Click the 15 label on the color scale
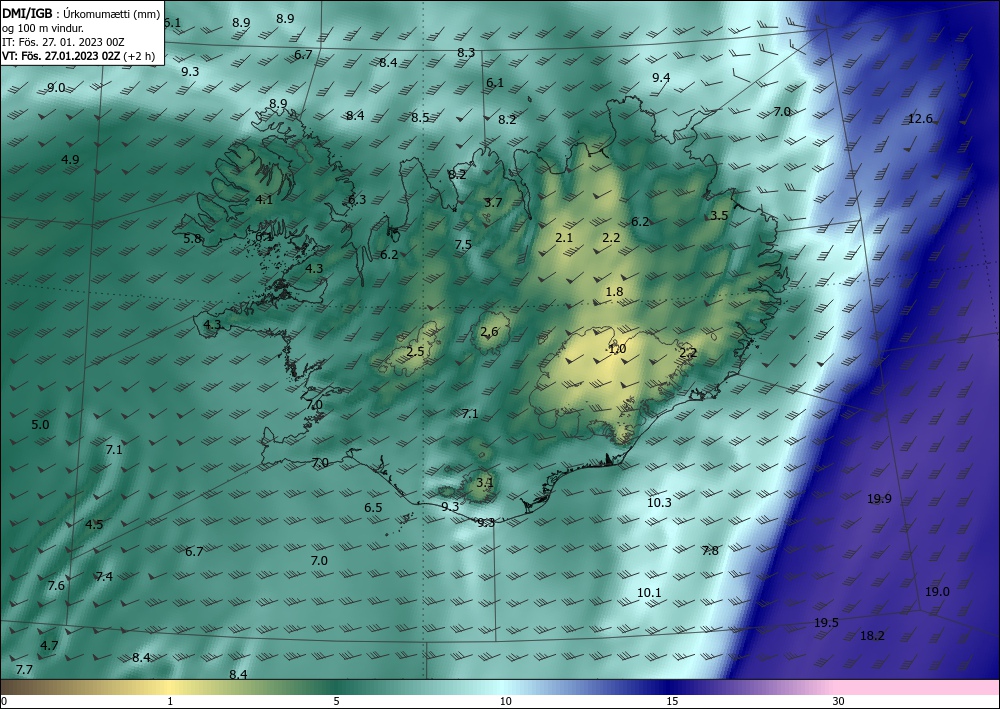The image size is (1000, 709). tap(672, 702)
